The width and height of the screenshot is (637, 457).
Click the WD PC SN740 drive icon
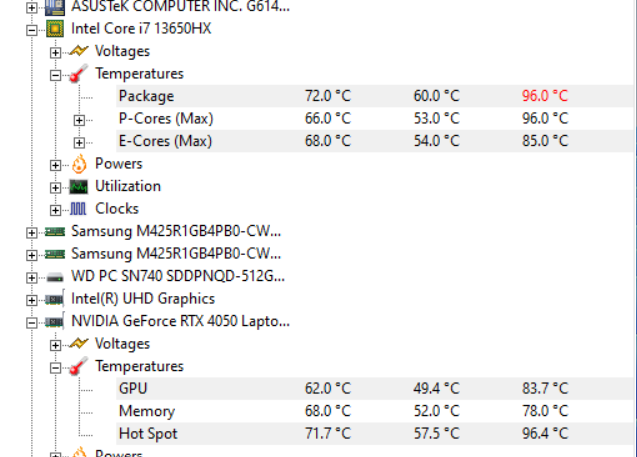tap(56, 276)
